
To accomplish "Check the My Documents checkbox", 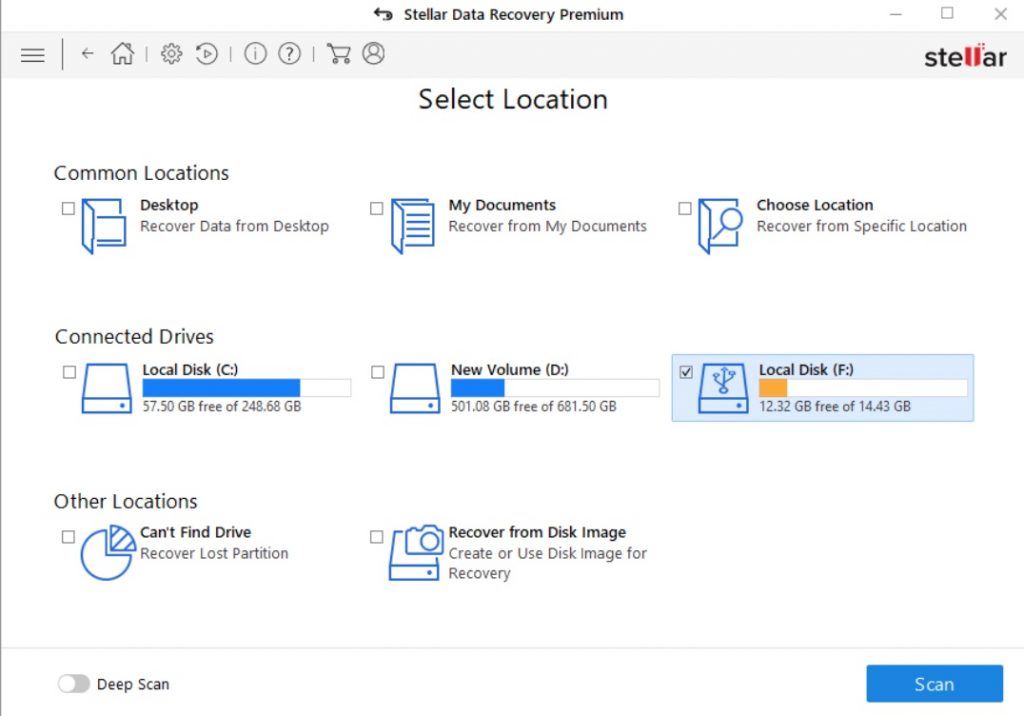I will (377, 208).
